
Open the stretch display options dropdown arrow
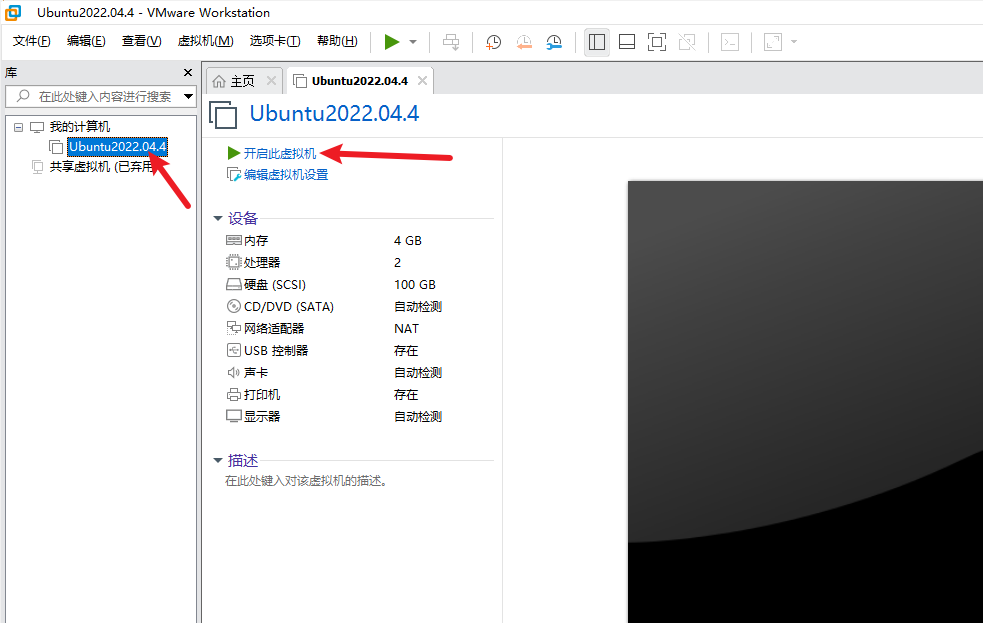pyautogui.click(x=794, y=42)
